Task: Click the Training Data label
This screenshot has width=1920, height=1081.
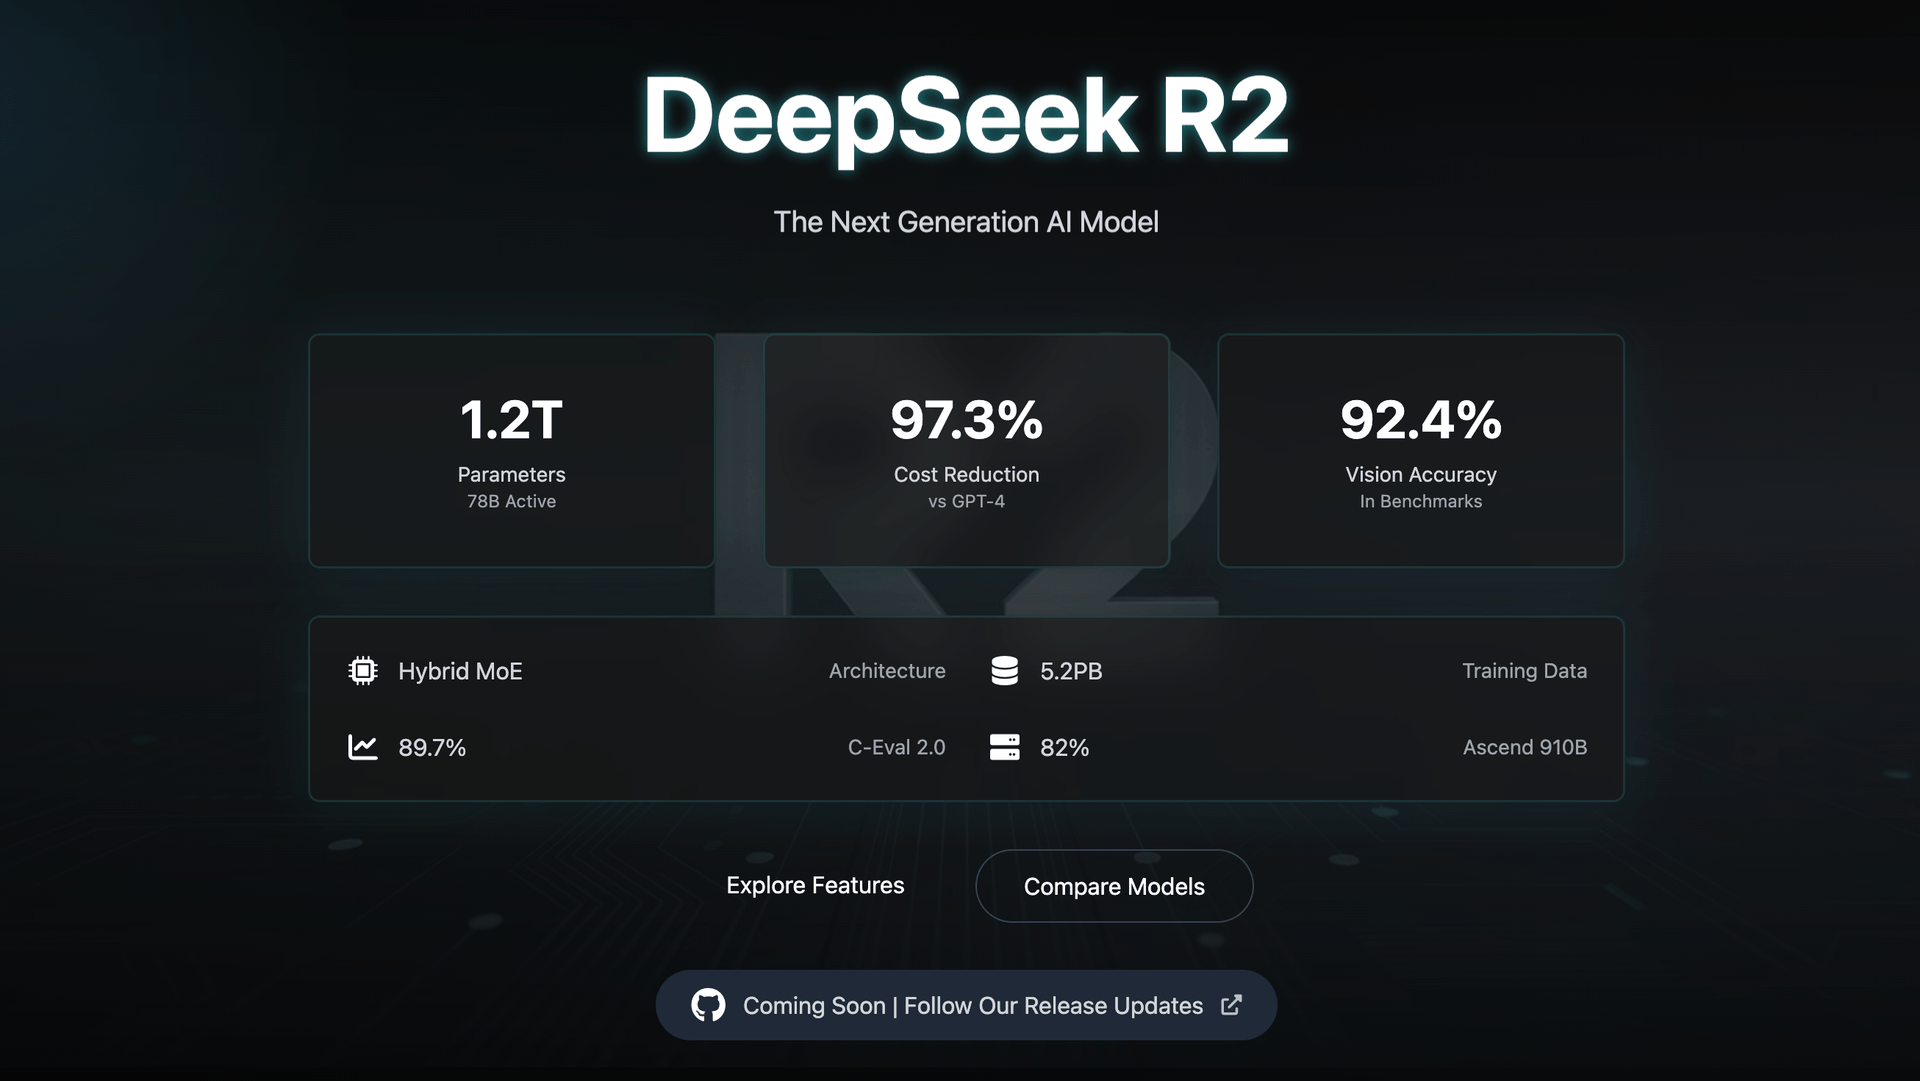Action: 1524,671
